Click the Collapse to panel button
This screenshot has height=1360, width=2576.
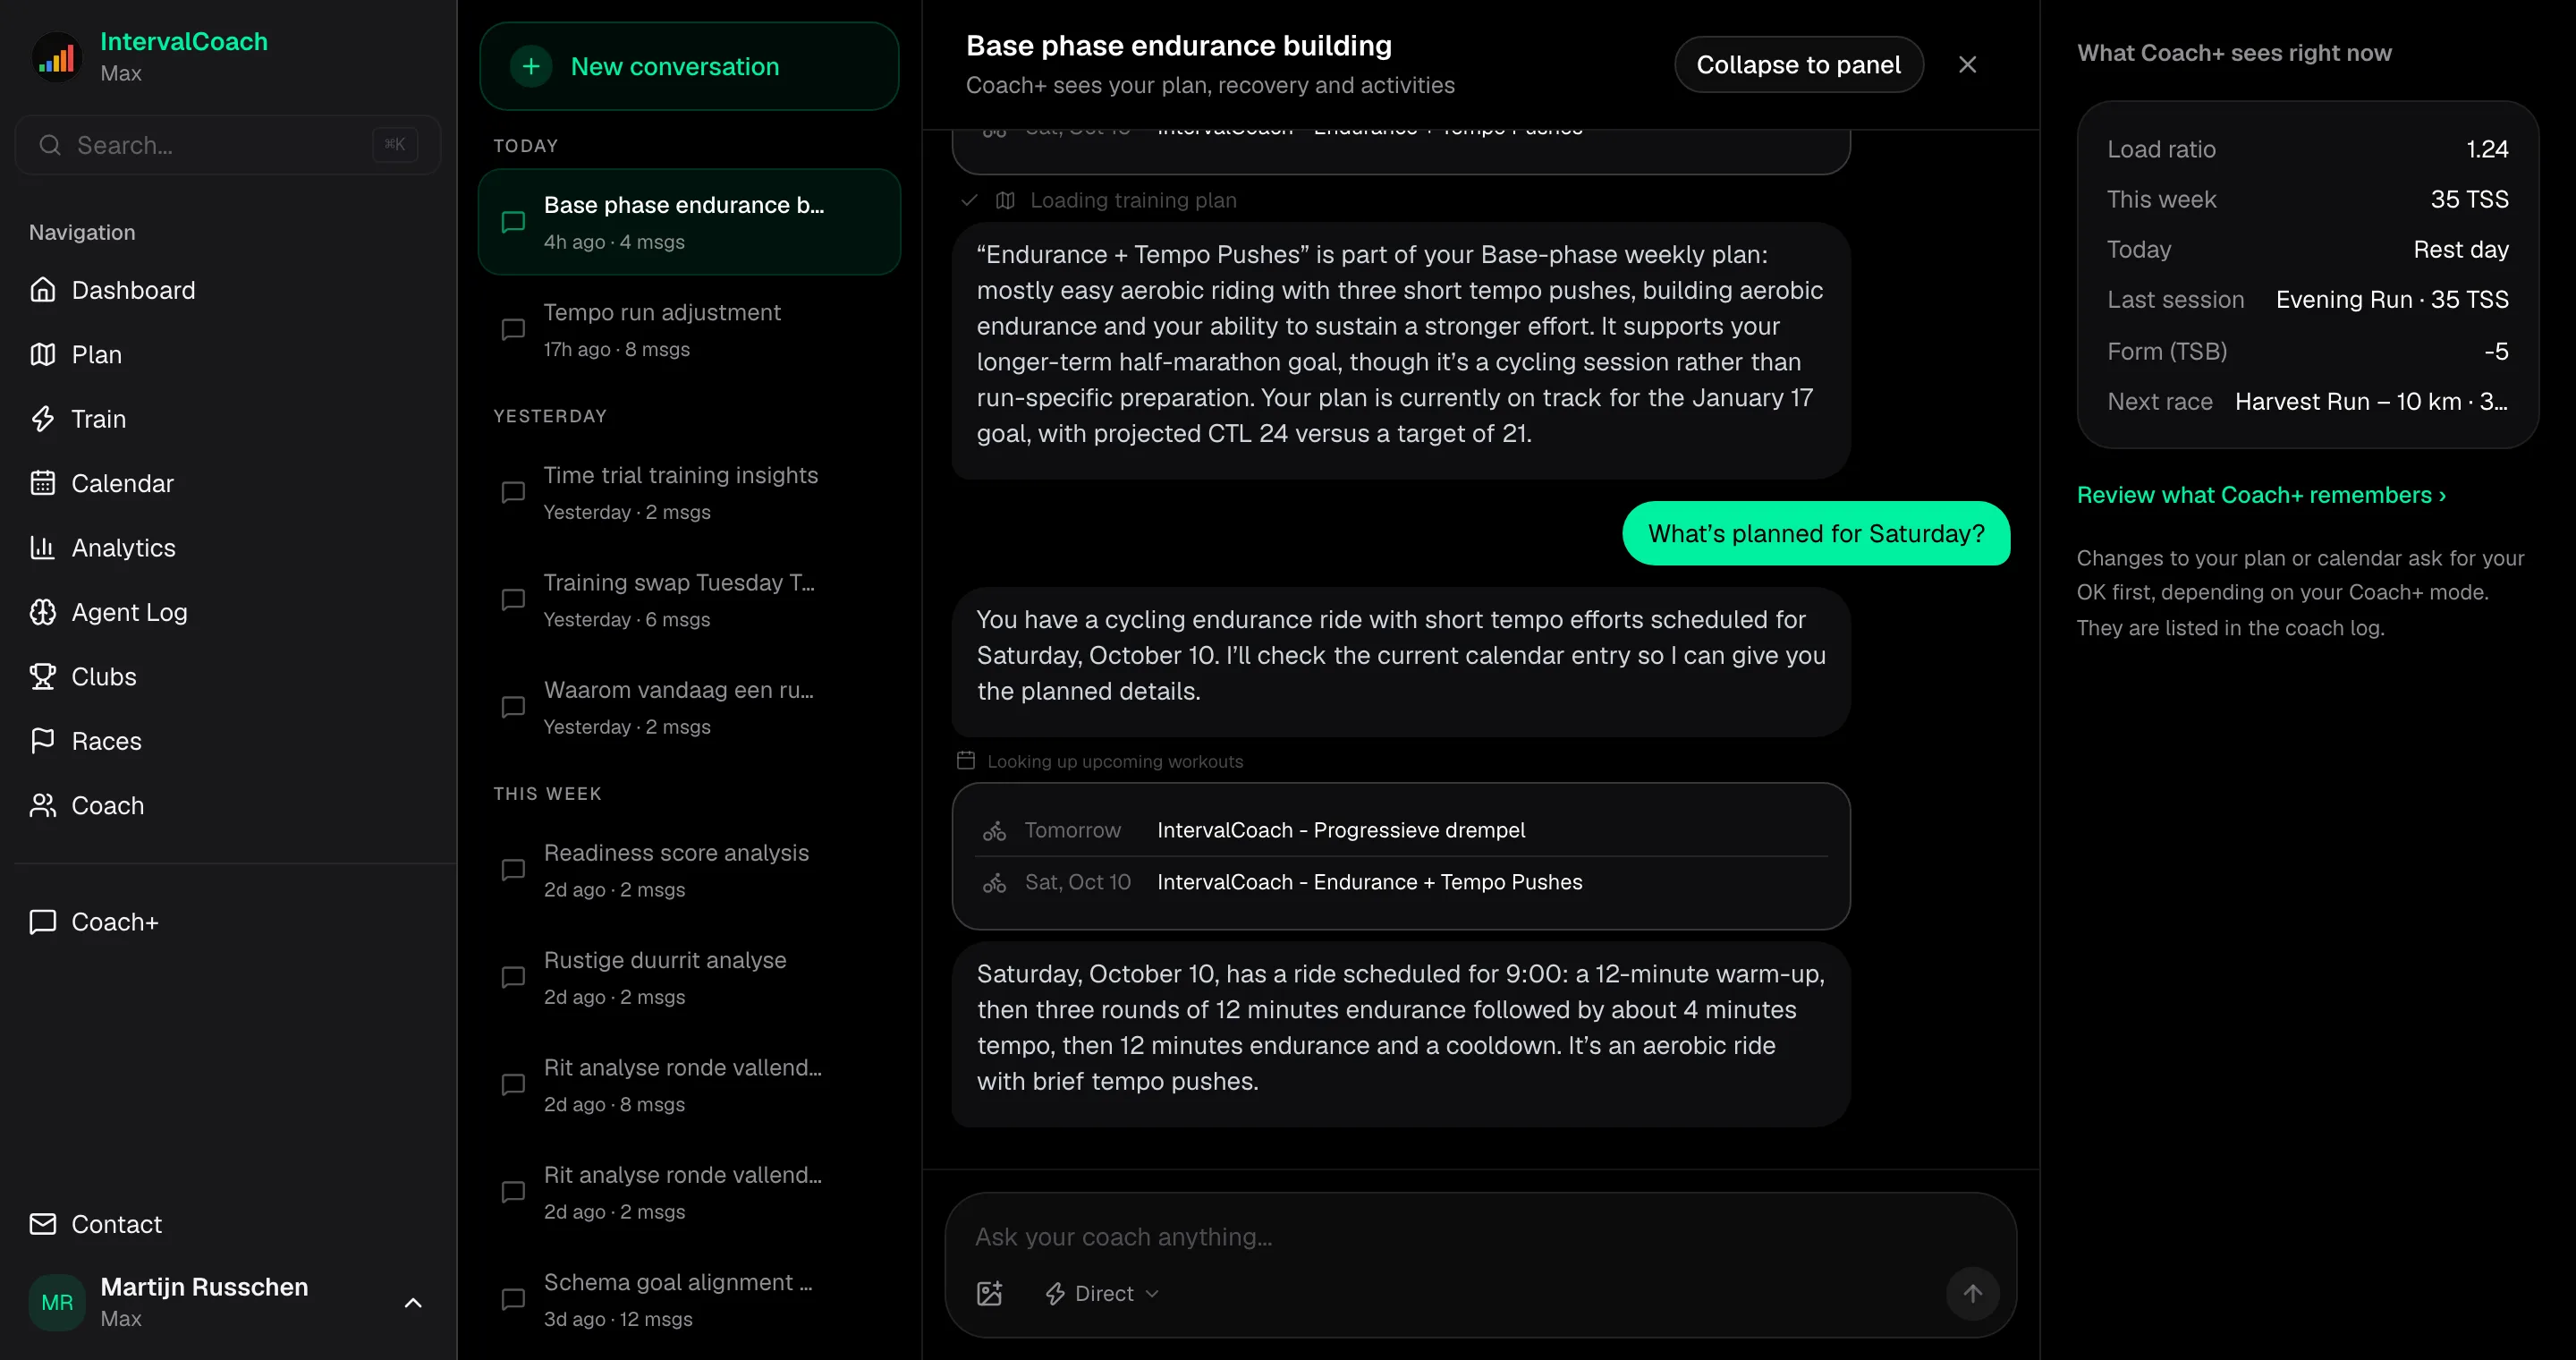(x=1798, y=64)
